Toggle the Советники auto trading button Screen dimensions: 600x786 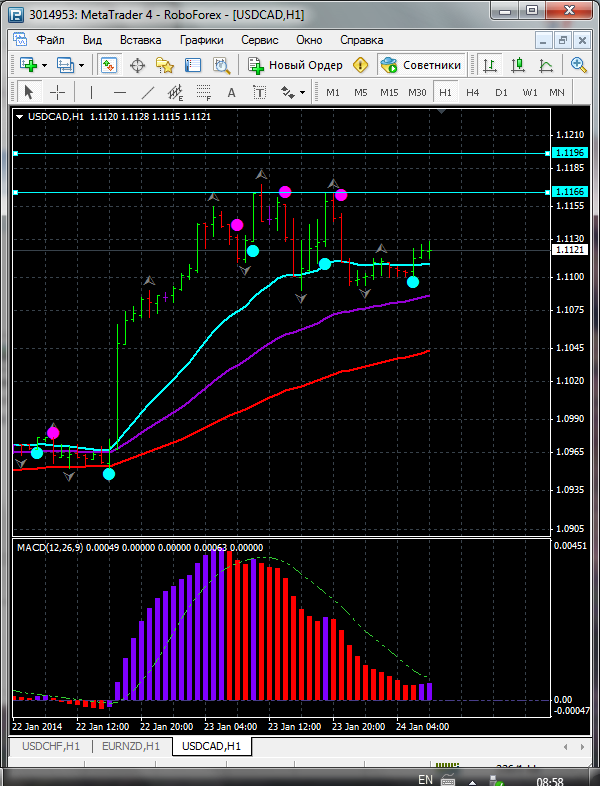(x=421, y=65)
